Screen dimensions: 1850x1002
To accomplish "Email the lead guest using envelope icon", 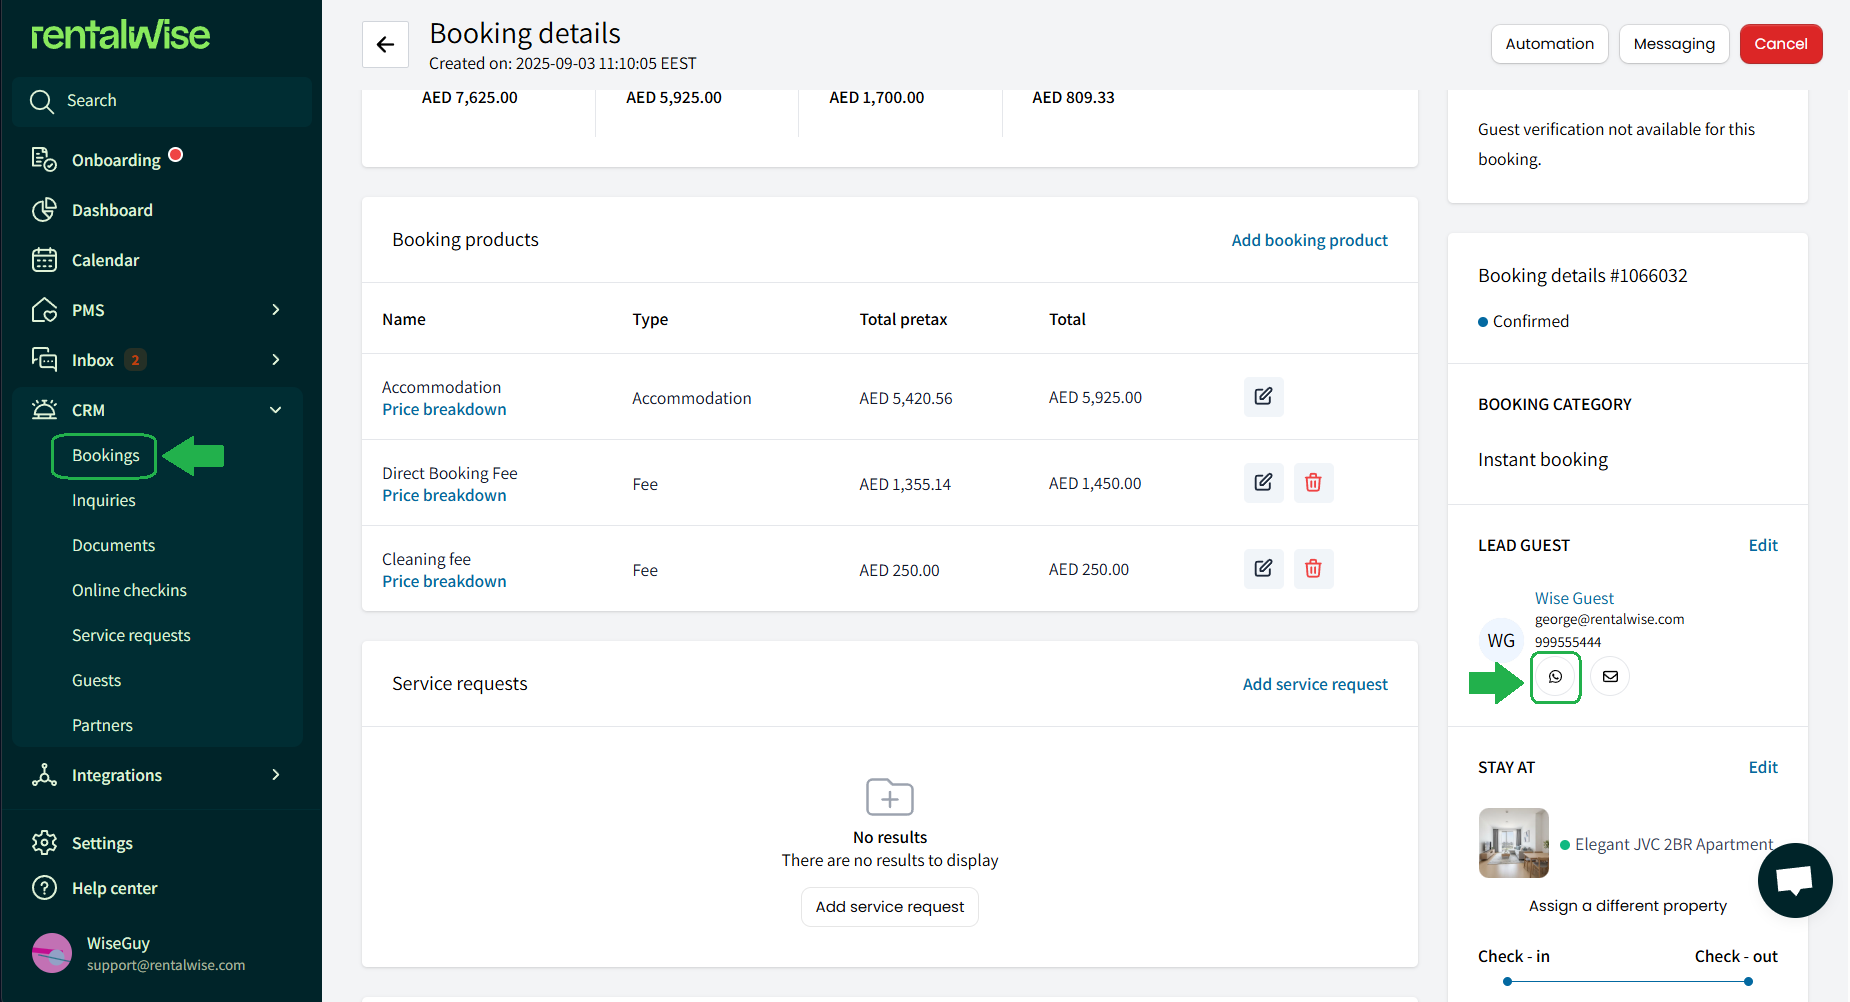I will [x=1610, y=677].
